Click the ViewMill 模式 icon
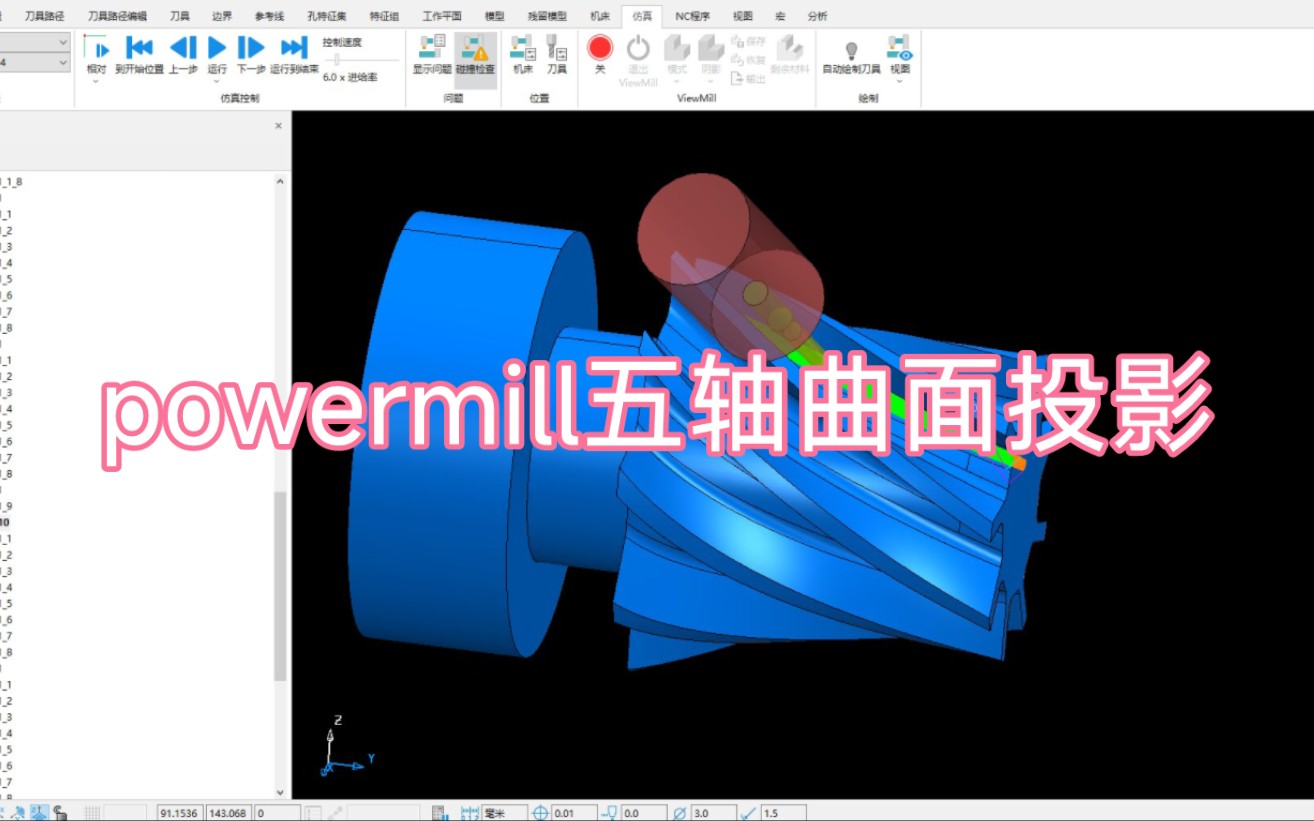1314x821 pixels. [677, 47]
